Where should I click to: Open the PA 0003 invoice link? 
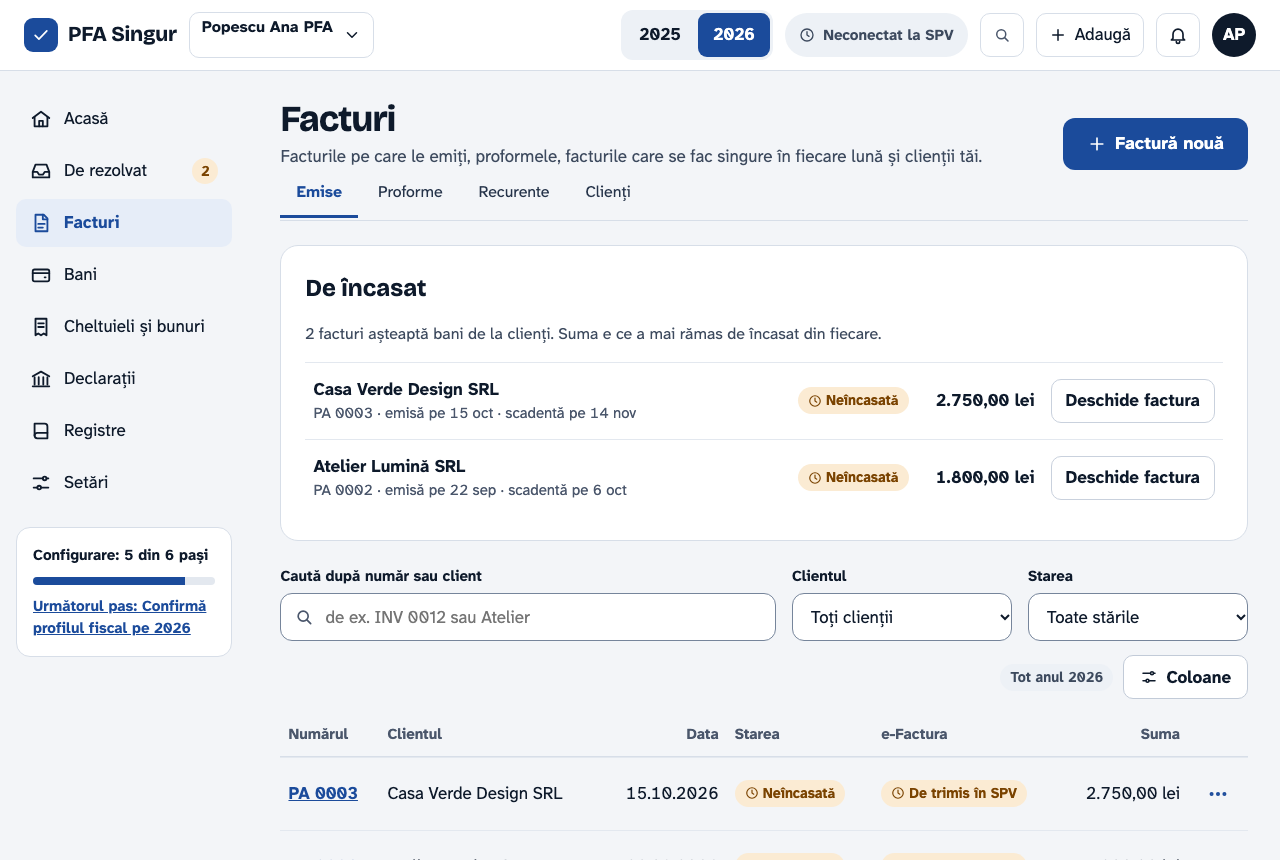click(x=323, y=793)
